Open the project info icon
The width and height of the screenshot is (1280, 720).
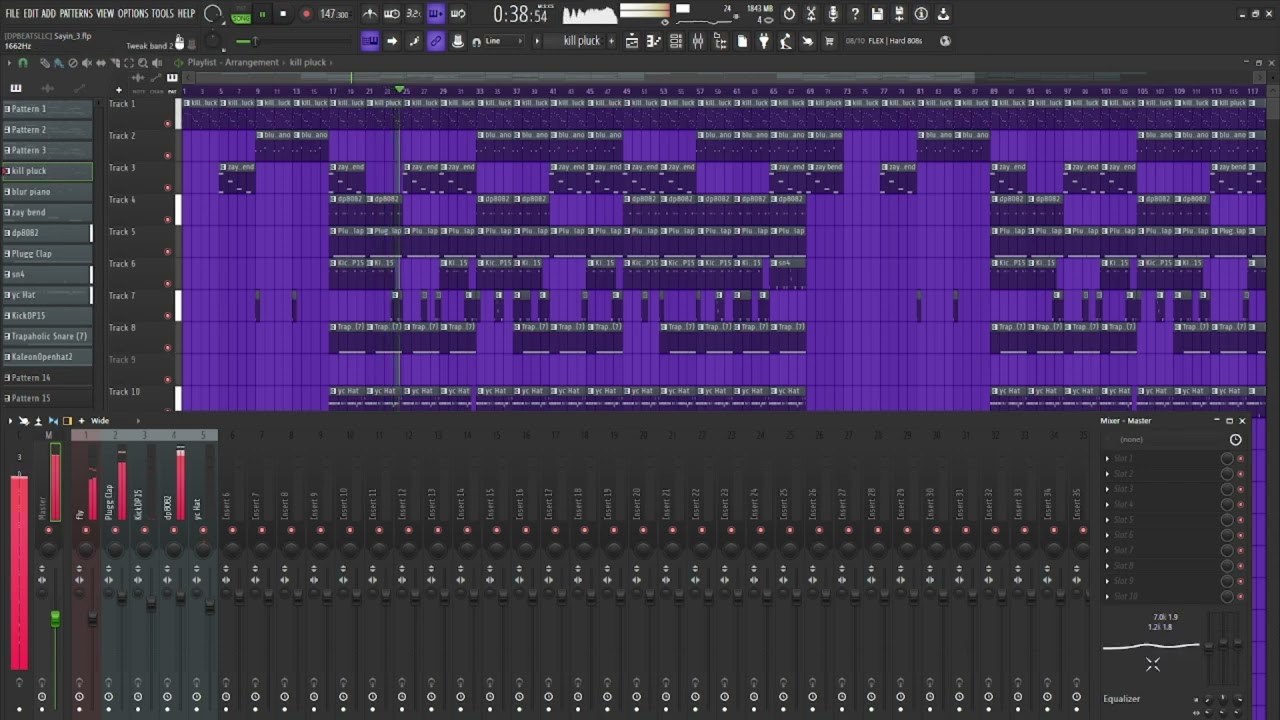click(x=921, y=14)
